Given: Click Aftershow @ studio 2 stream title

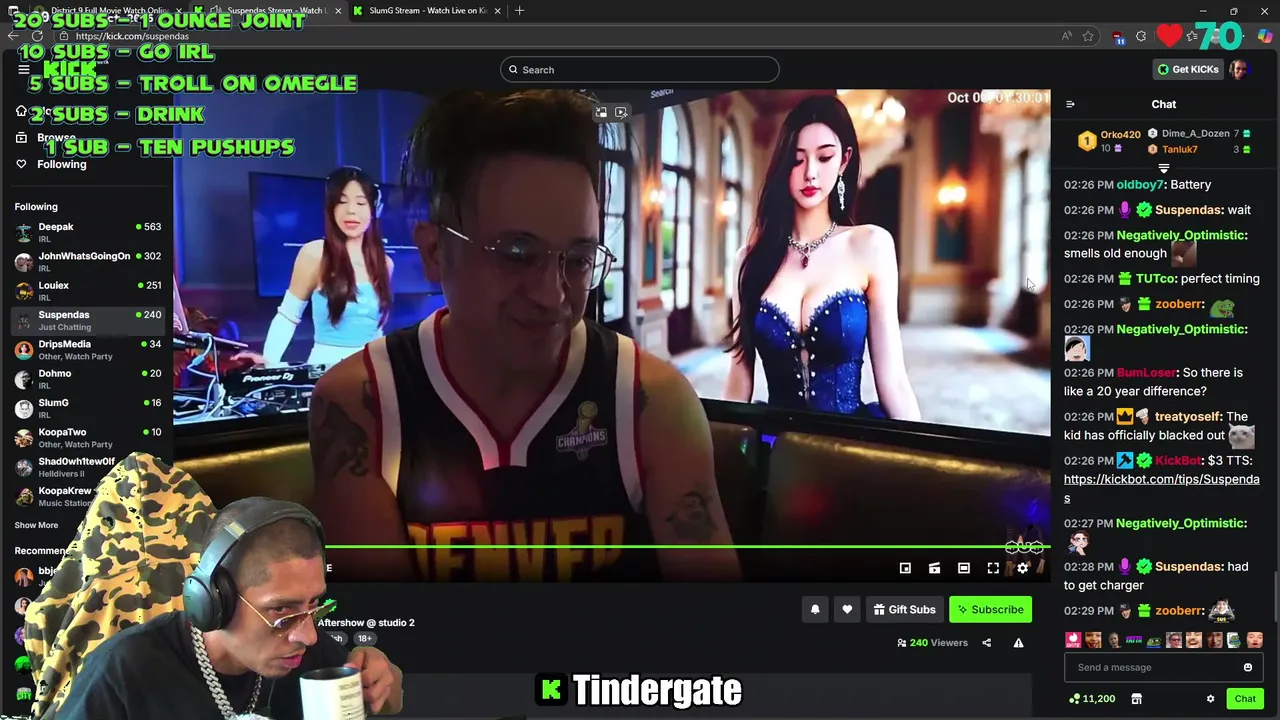Looking at the screenshot, I should click(x=366, y=622).
